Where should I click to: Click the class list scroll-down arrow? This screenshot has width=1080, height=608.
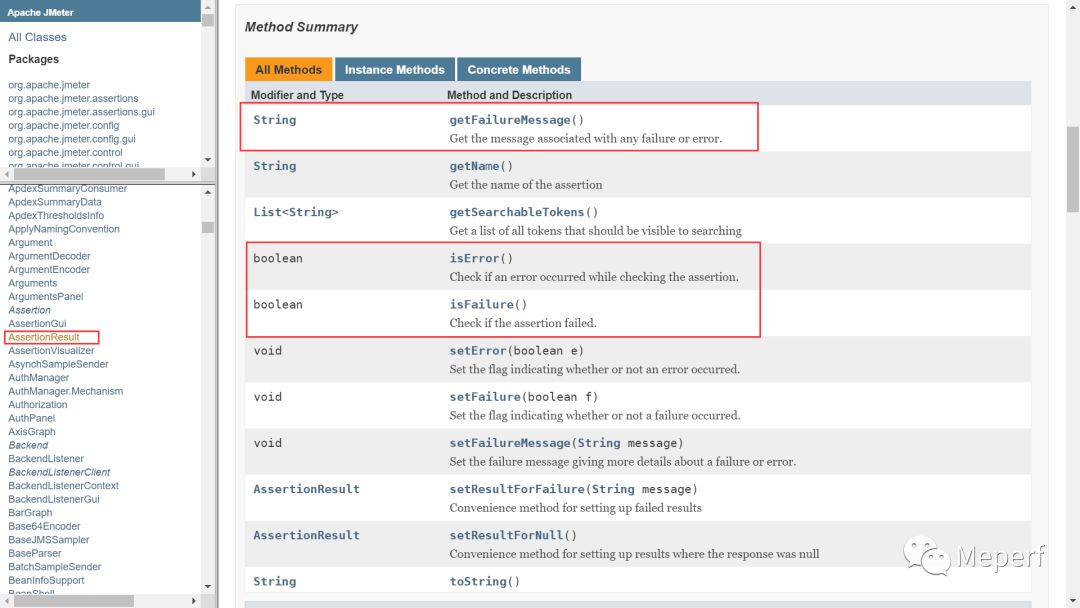coord(208,587)
